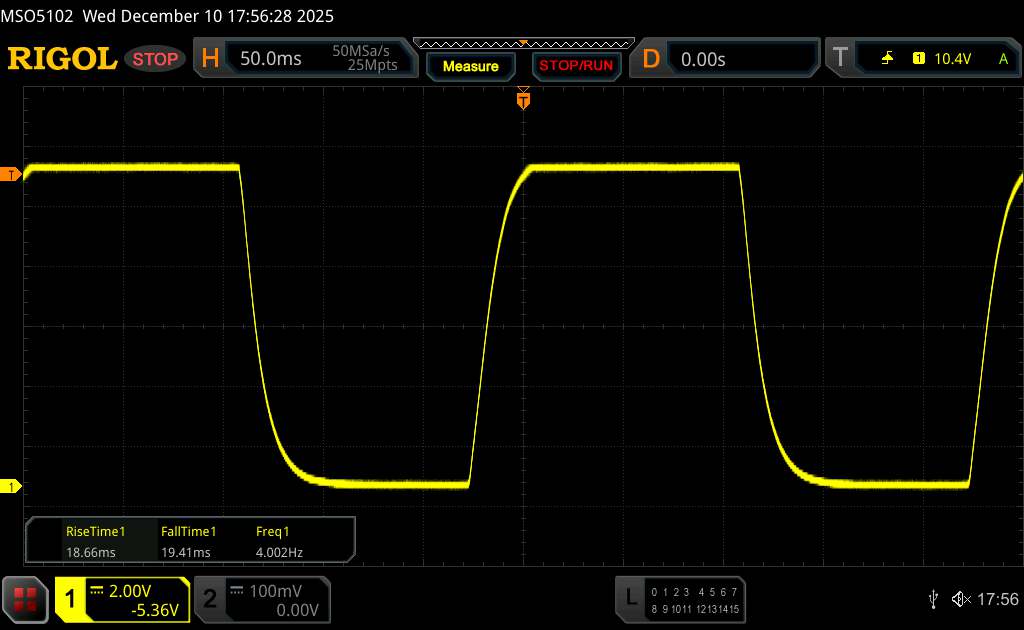Screen dimensions: 1024x630
Task: Click the waveform memory position bar
Action: (523, 43)
